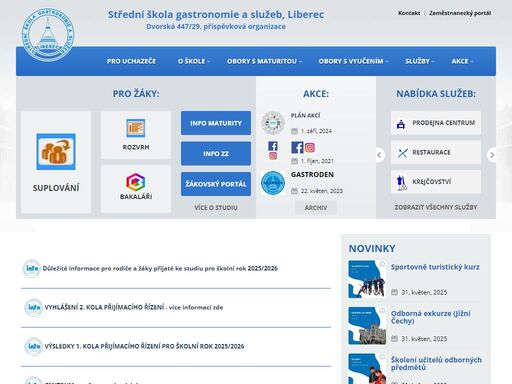Show next services with right arrow
Image resolution: width=512 pixels, height=384 pixels.
coord(492,155)
